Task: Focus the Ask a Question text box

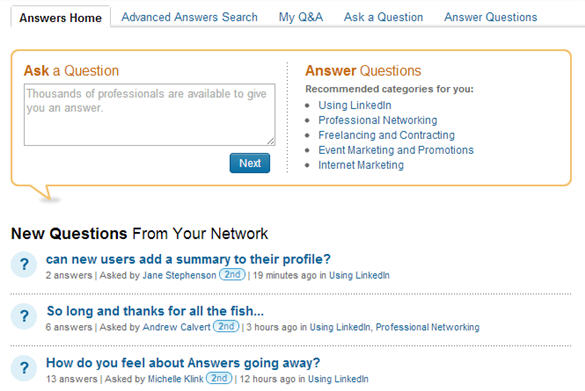Action: [150, 115]
